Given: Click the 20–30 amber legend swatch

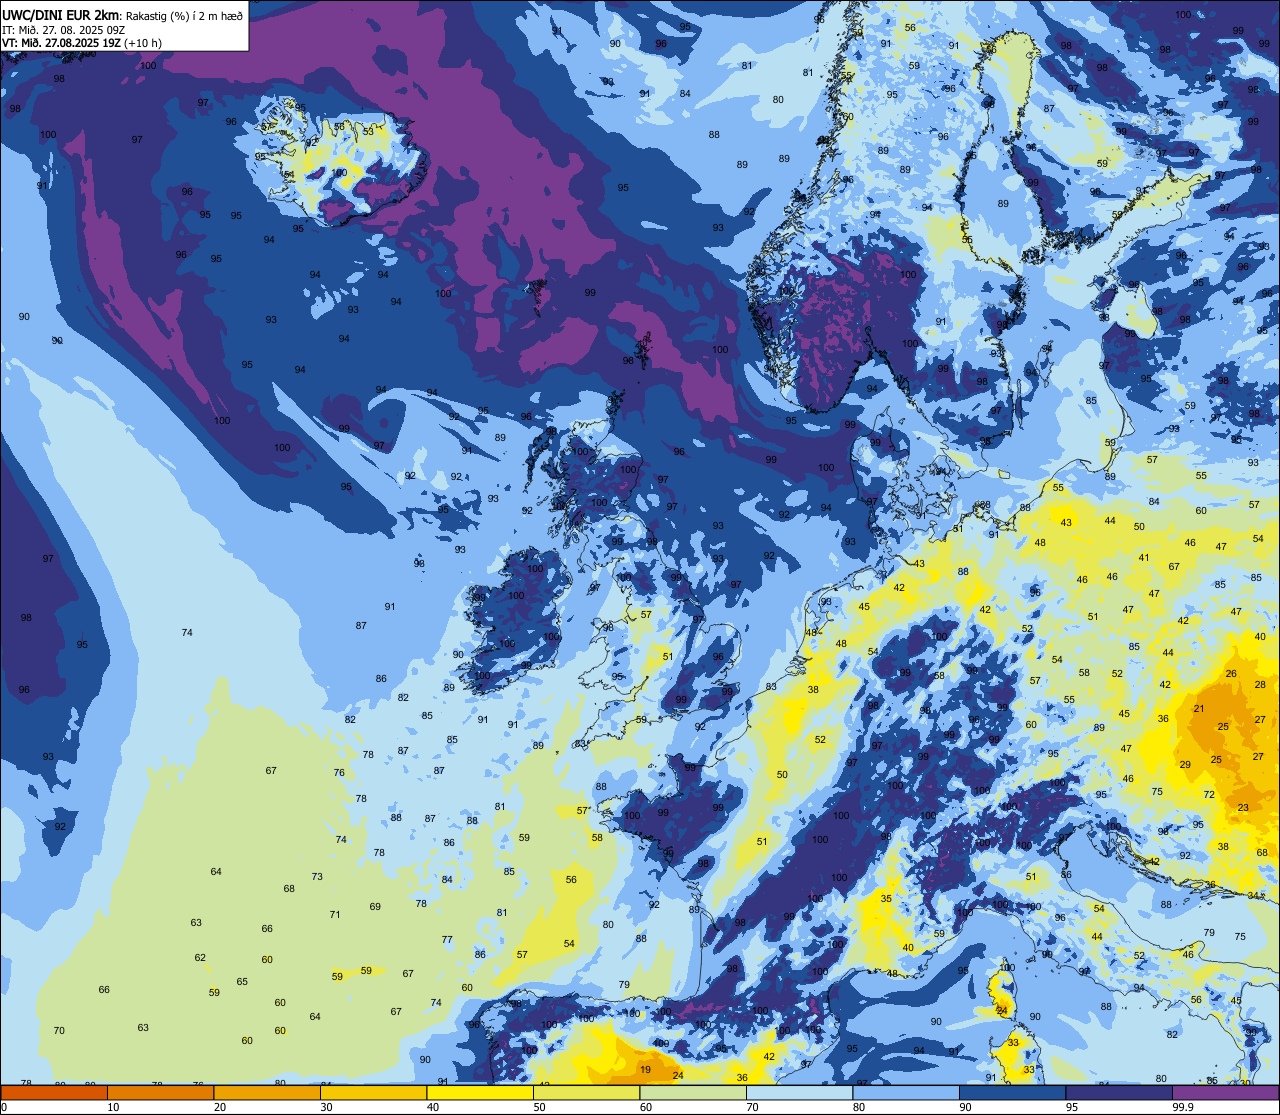Looking at the screenshot, I should [x=267, y=1093].
